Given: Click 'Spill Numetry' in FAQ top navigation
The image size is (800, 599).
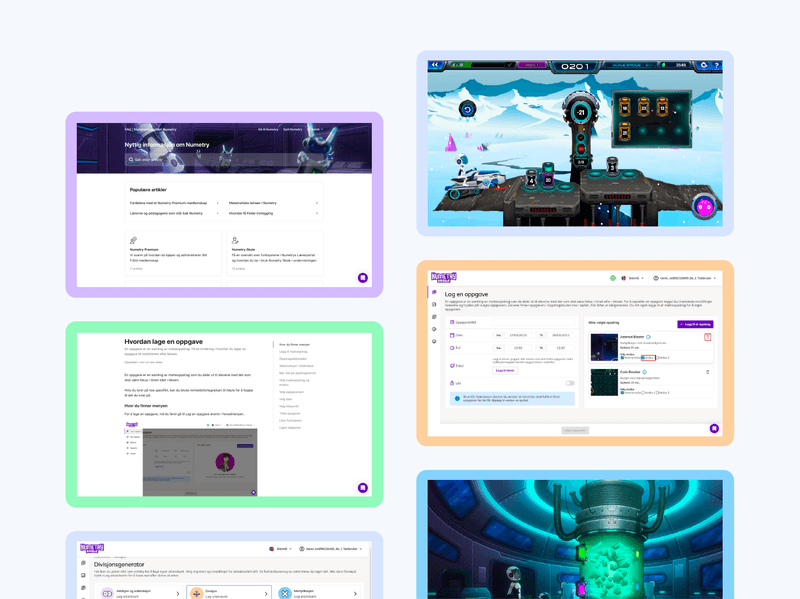Looking at the screenshot, I should pos(293,130).
